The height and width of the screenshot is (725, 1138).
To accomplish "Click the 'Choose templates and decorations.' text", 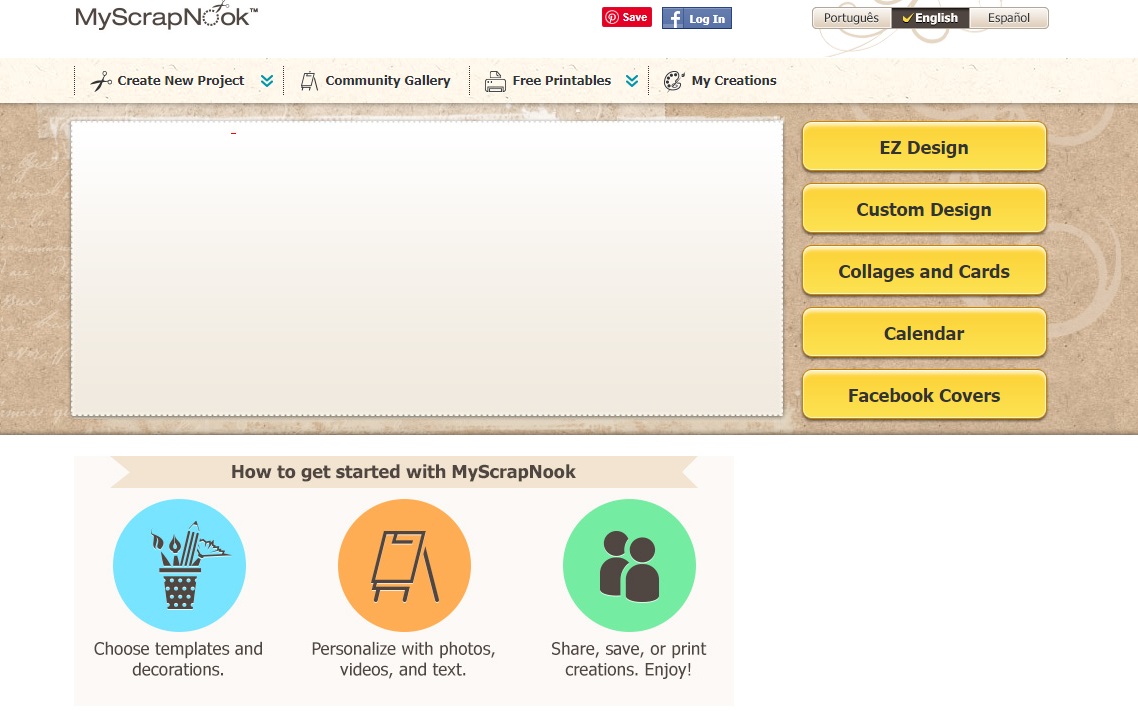I will (179, 659).
